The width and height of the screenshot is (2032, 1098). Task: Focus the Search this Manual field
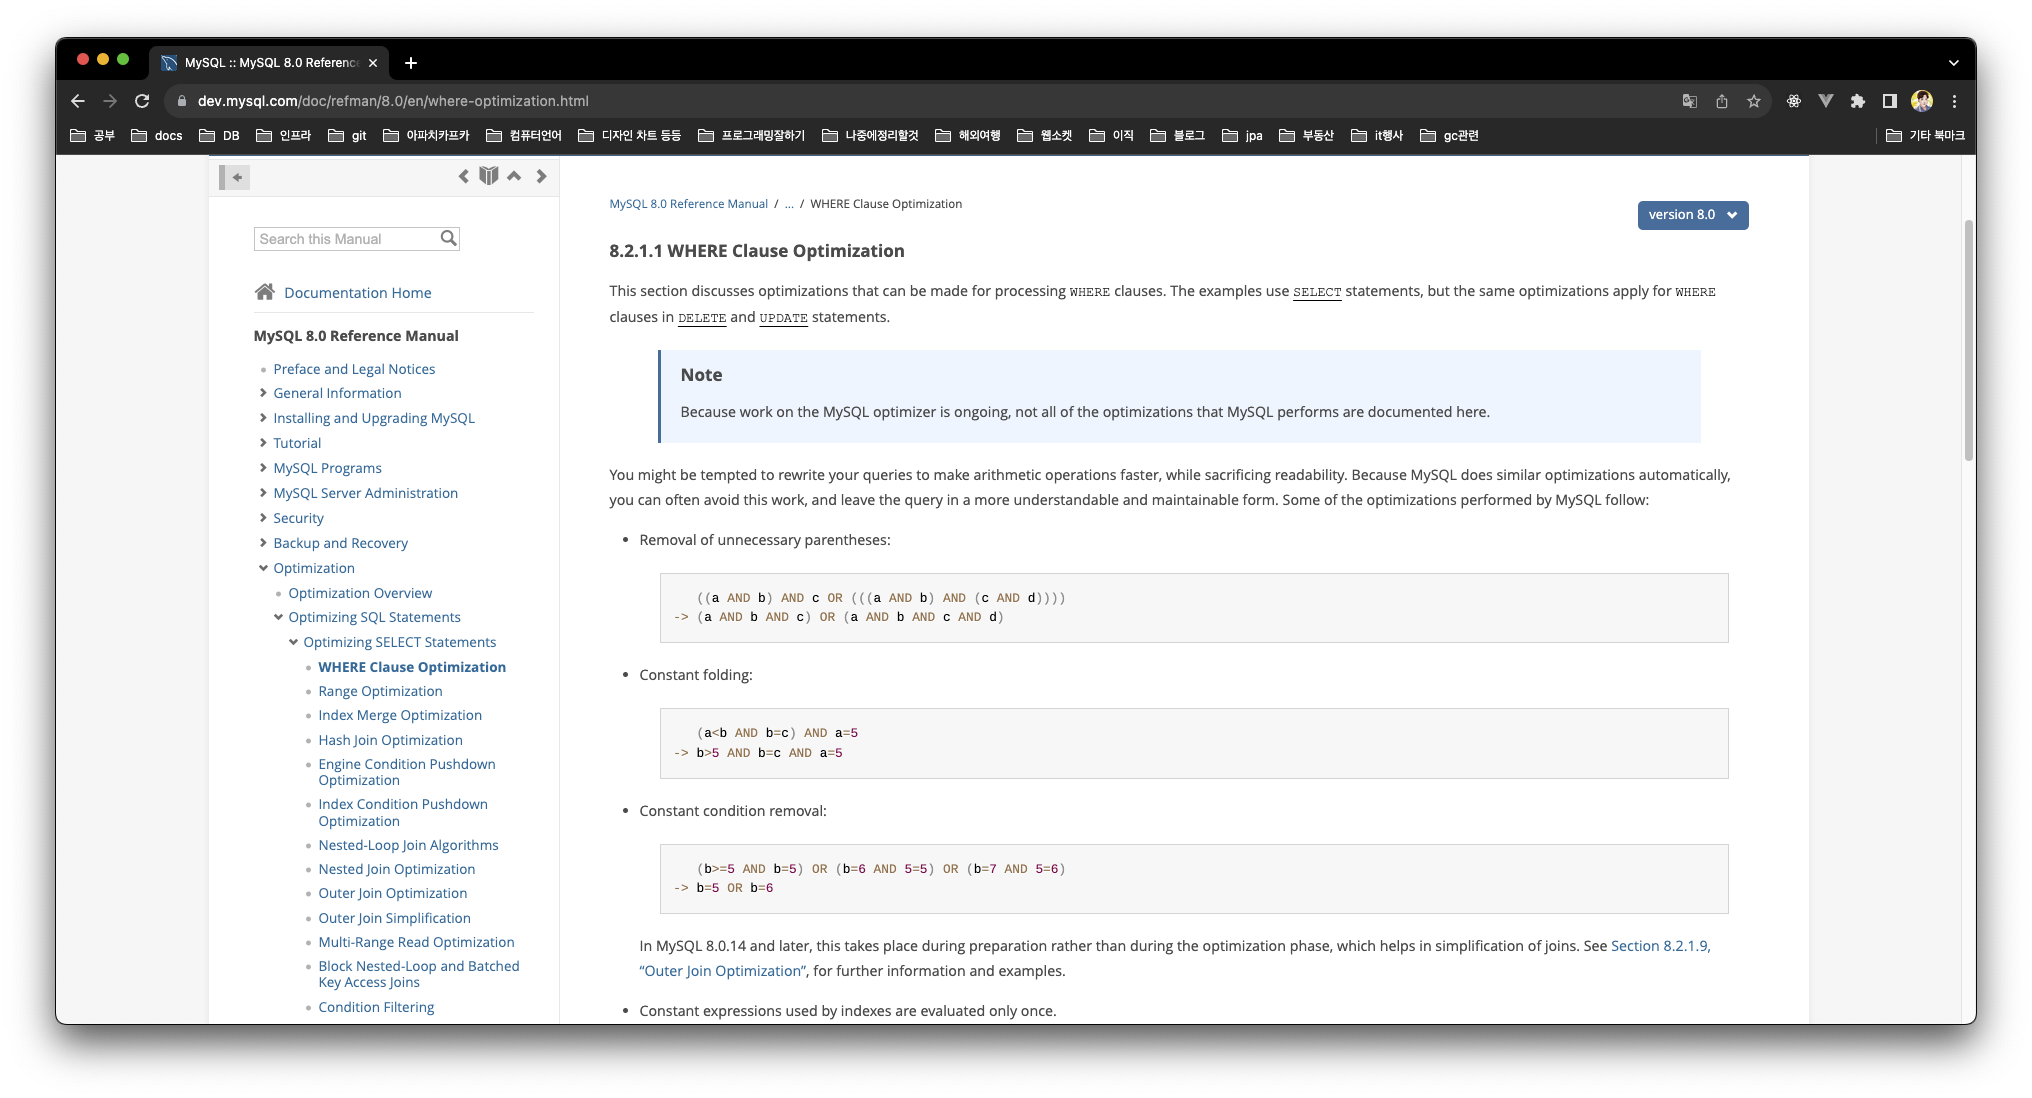346,239
